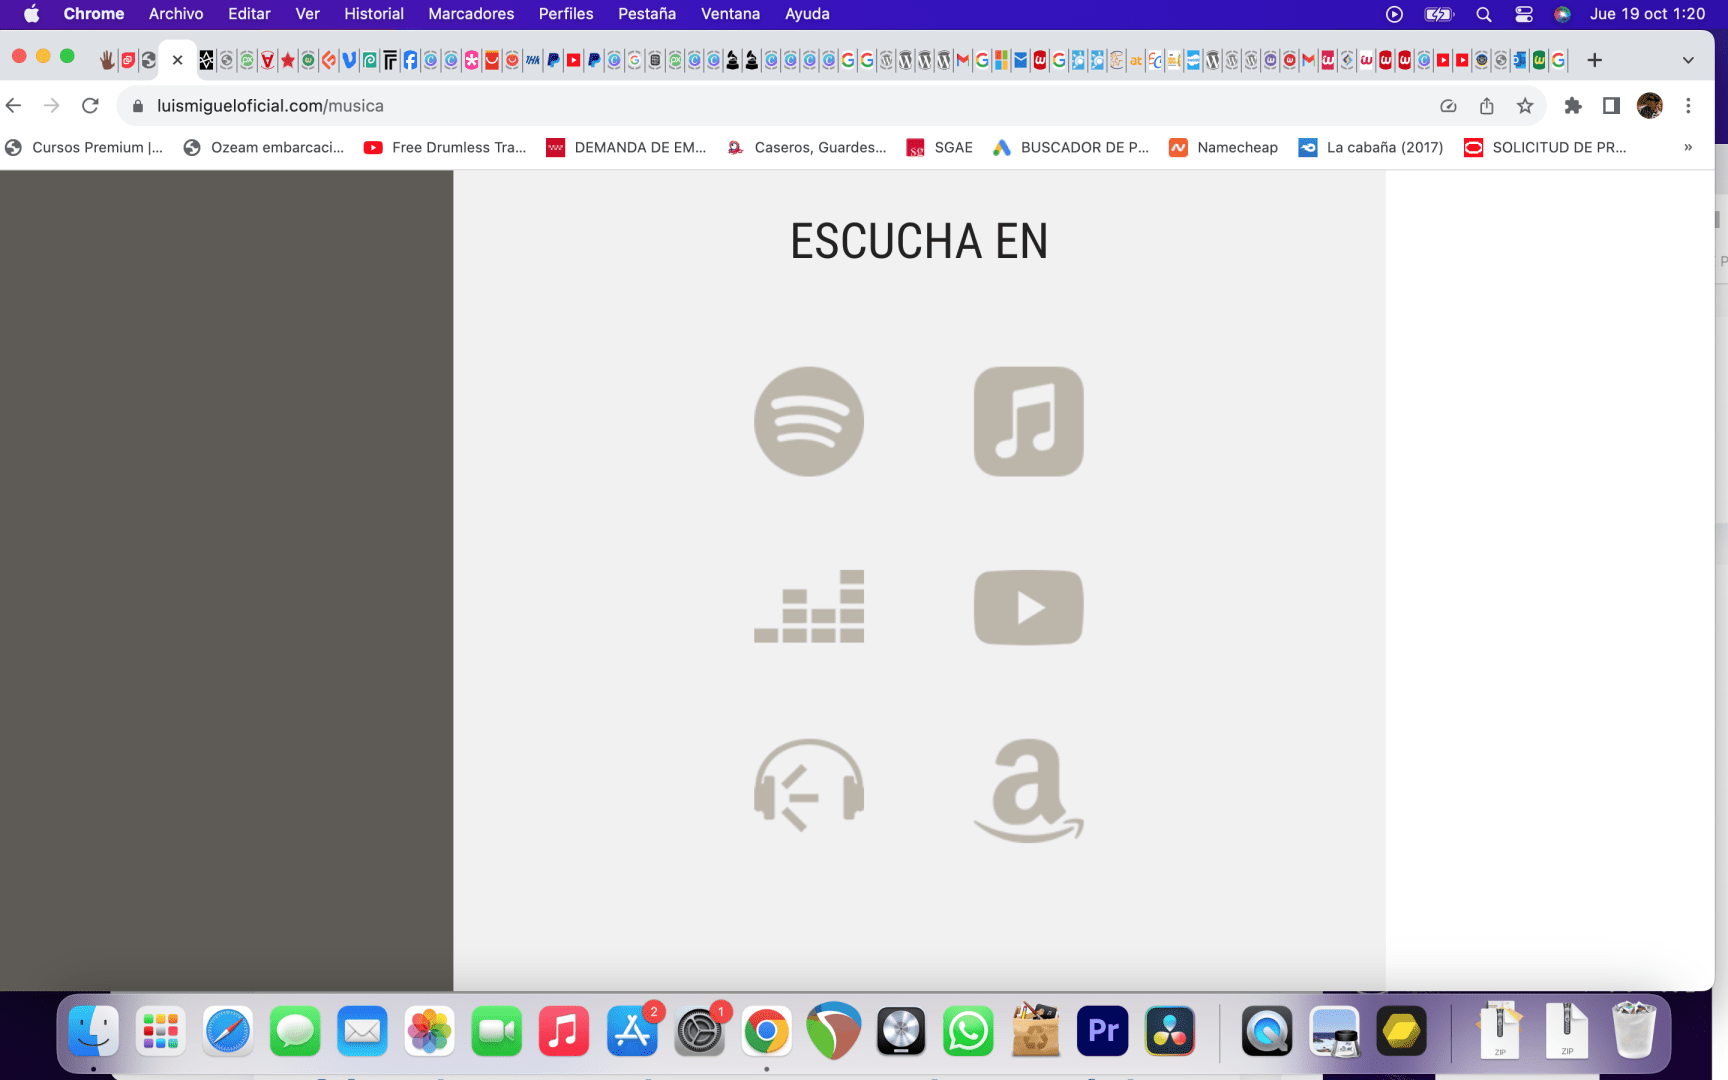Open System Settings from the Dock
Screen dimensions: 1728x1080
click(x=699, y=1031)
